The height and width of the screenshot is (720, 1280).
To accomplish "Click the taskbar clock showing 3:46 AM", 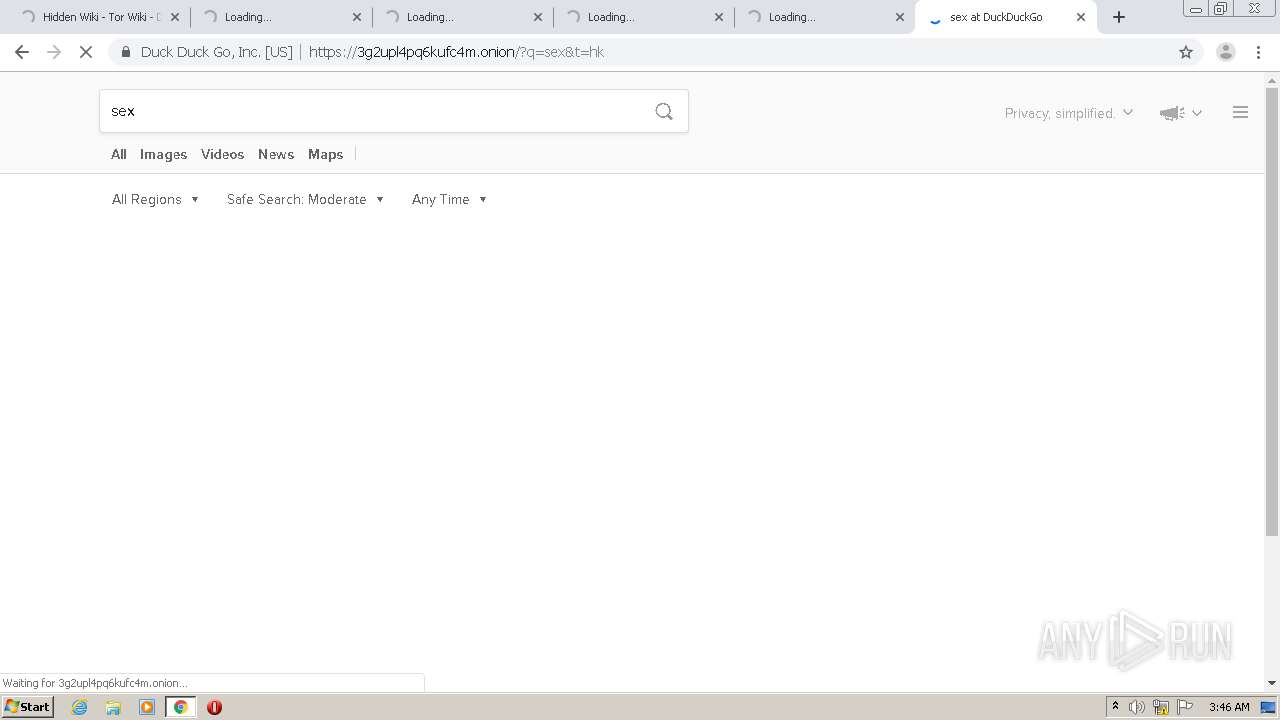I will [x=1229, y=707].
